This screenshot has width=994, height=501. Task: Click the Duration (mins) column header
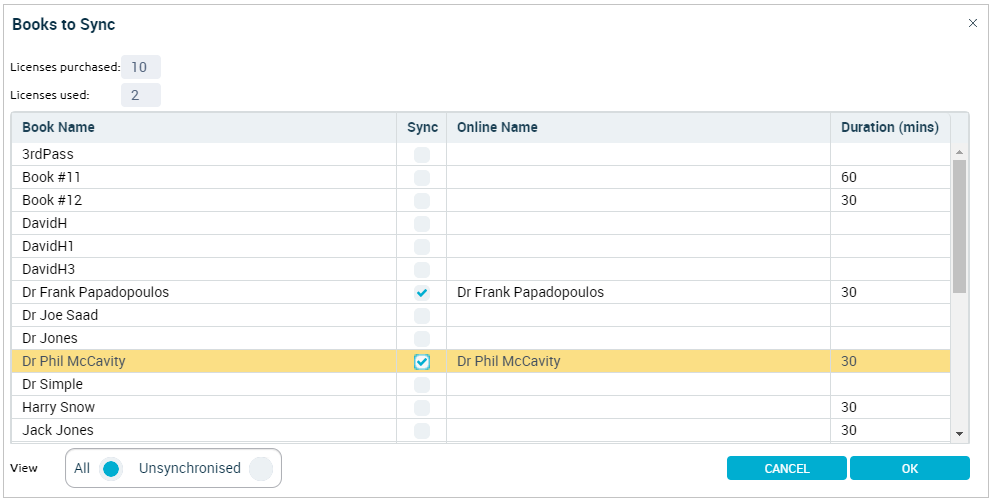[x=890, y=127]
